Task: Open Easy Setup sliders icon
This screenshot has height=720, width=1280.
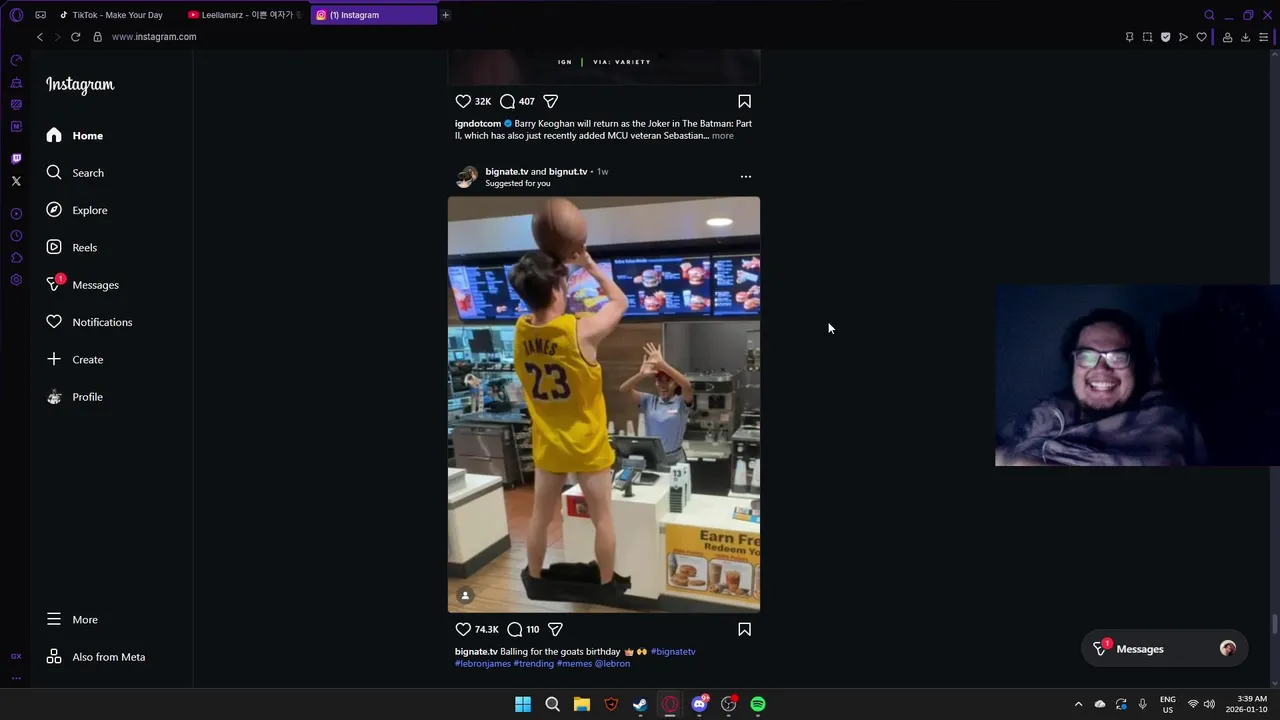Action: click(1263, 37)
